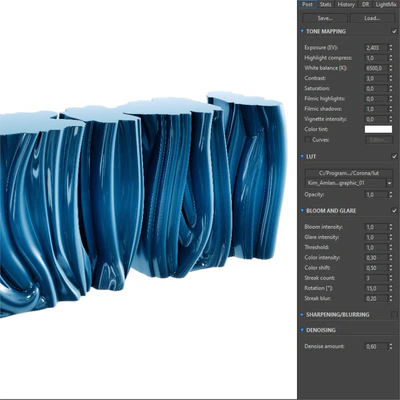Click the Rotation spinner arrows
The image size is (400, 400).
point(391,288)
